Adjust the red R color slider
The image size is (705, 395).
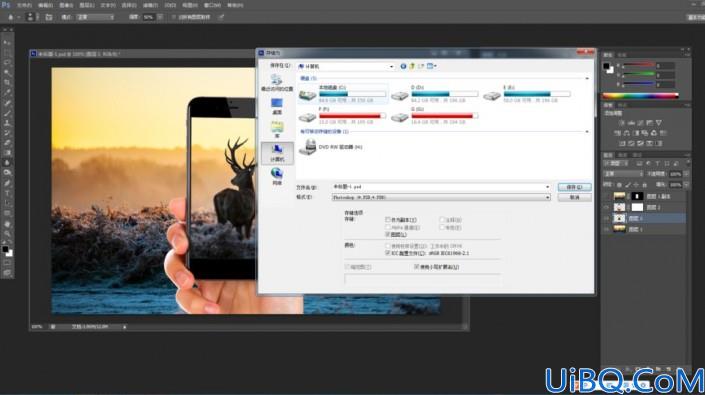tap(638, 66)
